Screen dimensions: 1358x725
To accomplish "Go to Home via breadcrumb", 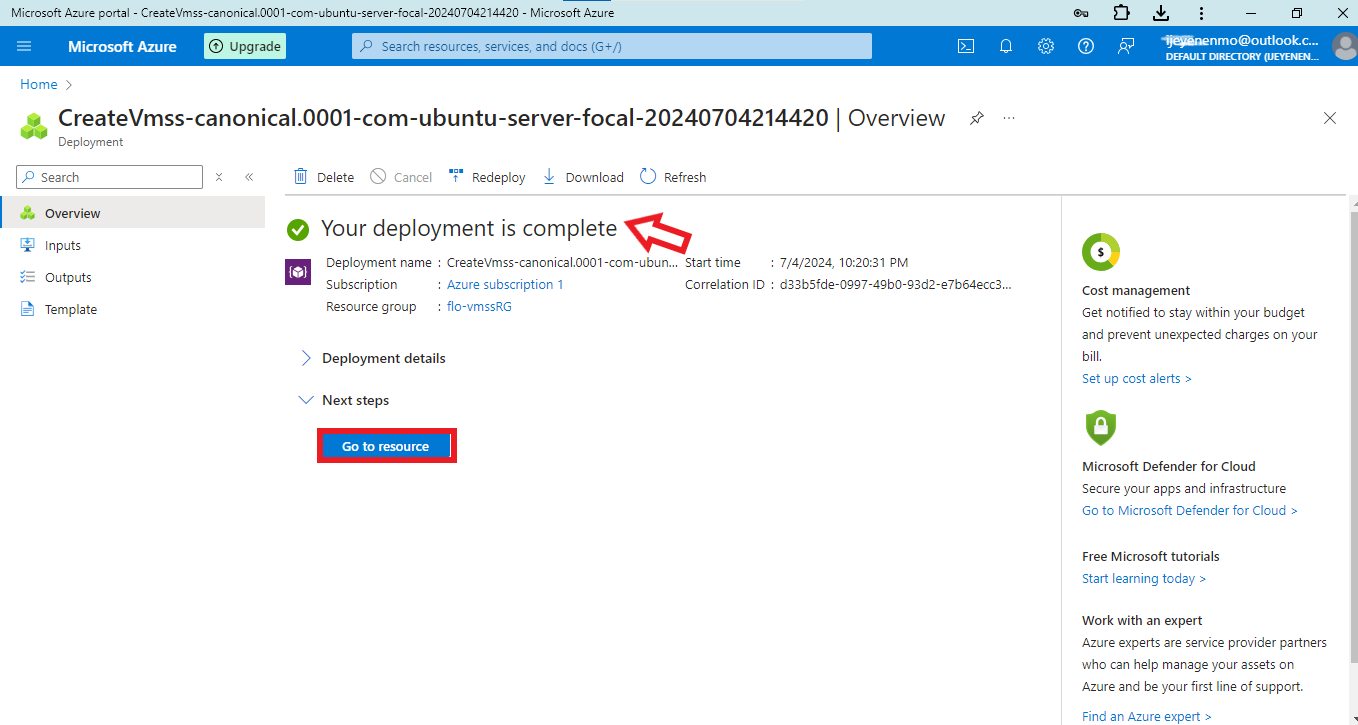I will pyautogui.click(x=39, y=84).
